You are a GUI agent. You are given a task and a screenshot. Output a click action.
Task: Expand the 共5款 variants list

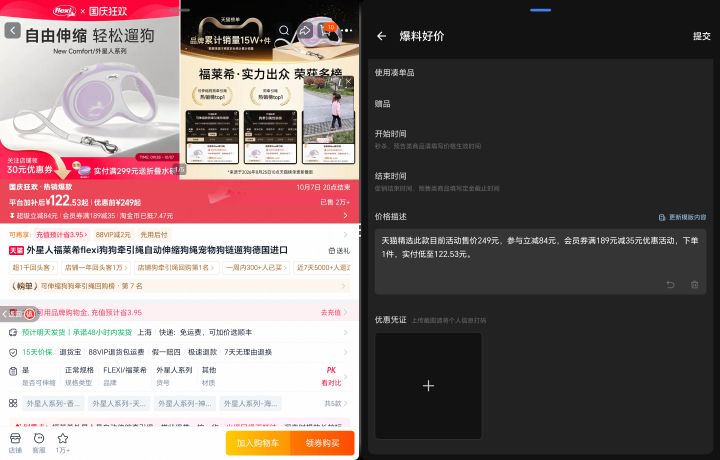(336, 403)
